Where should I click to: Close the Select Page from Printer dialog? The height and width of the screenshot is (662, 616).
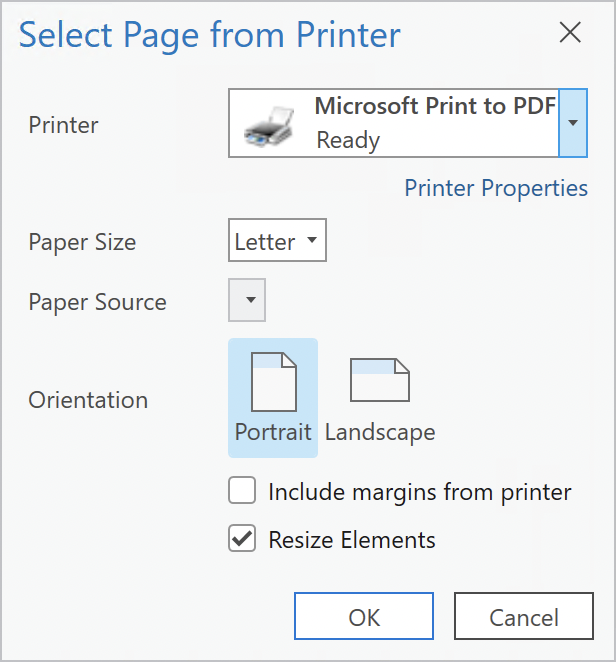tap(570, 33)
